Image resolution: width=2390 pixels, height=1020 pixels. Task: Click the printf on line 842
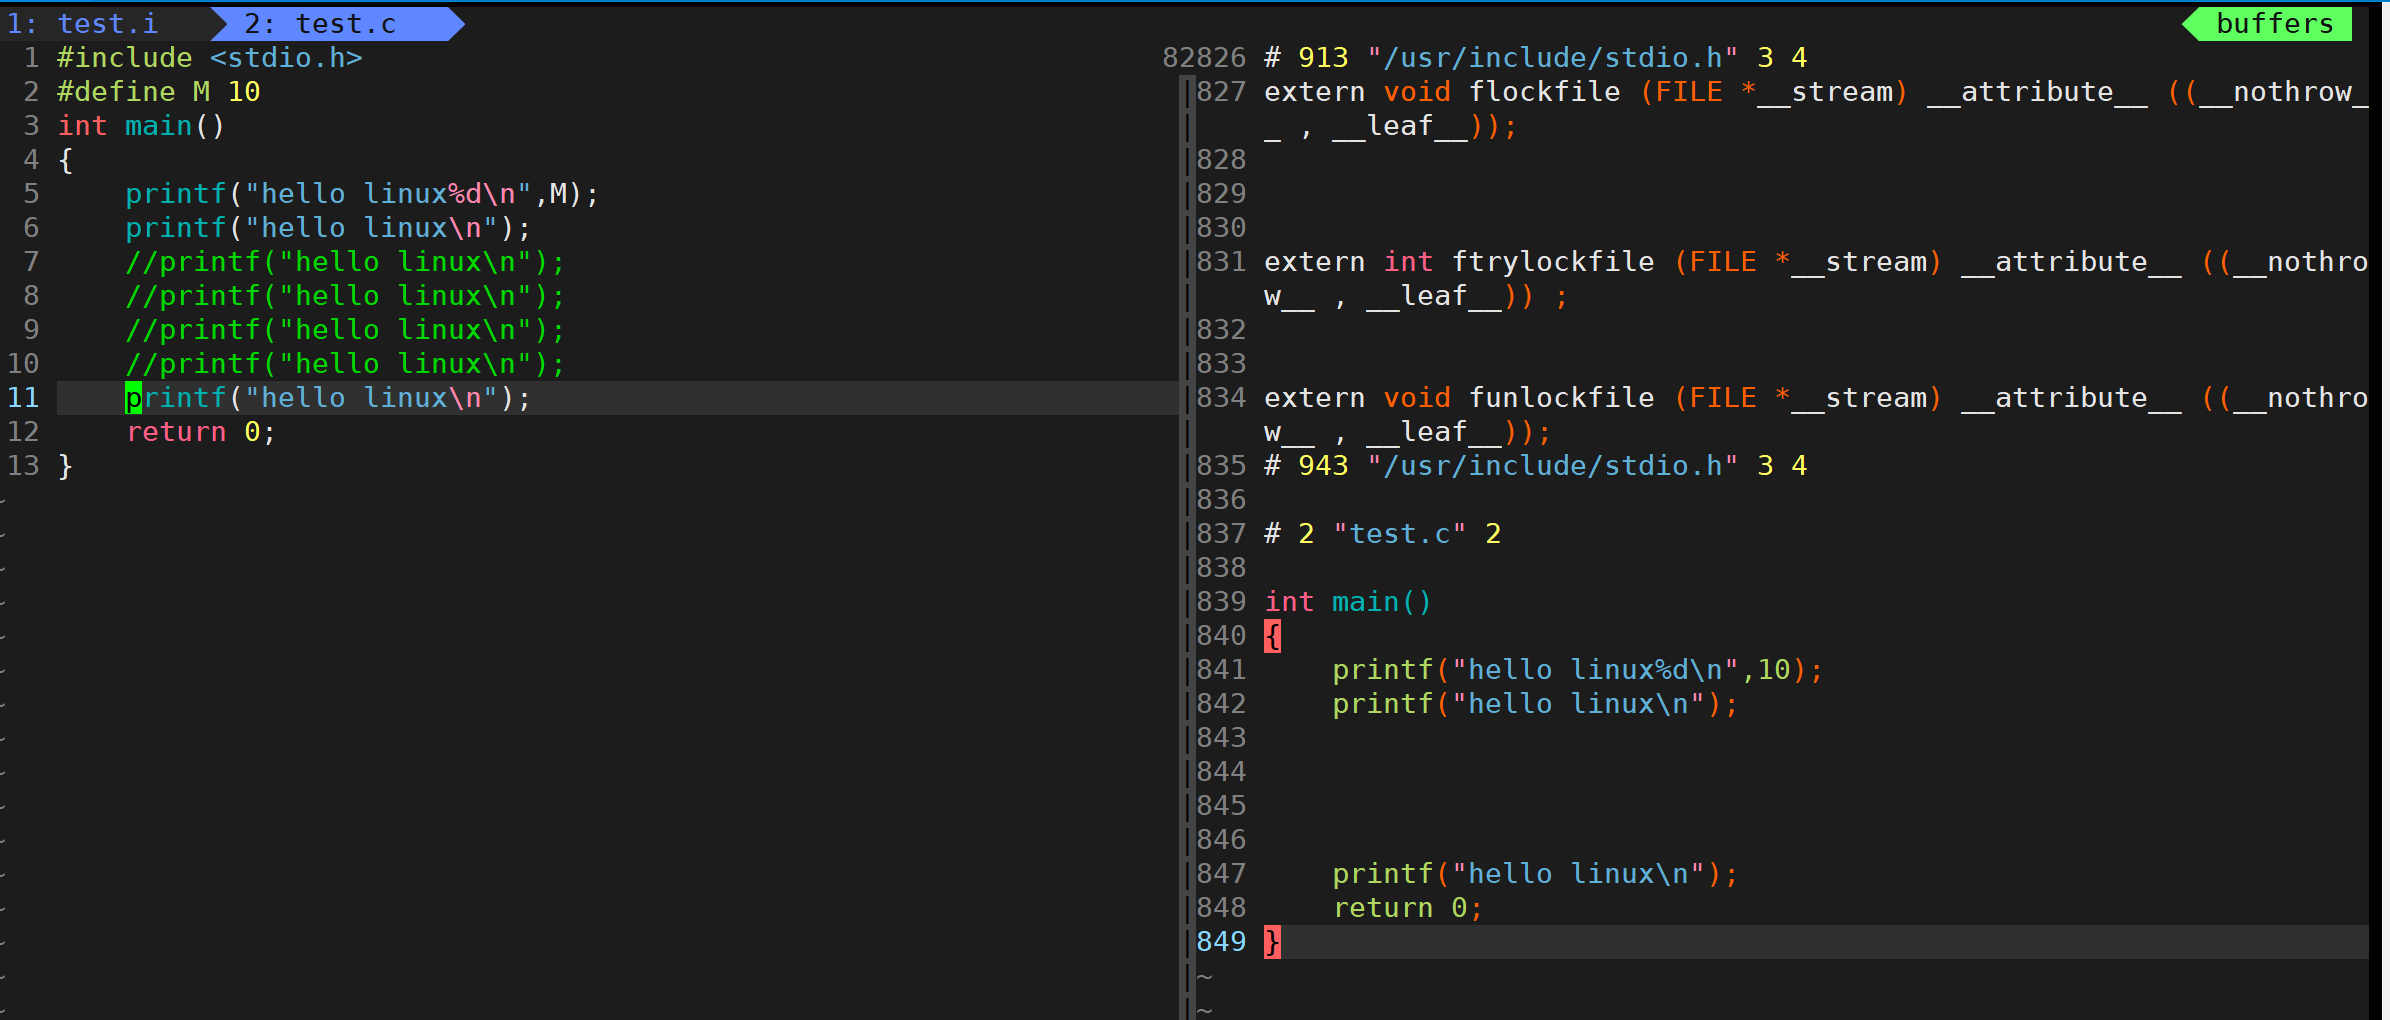click(1535, 704)
